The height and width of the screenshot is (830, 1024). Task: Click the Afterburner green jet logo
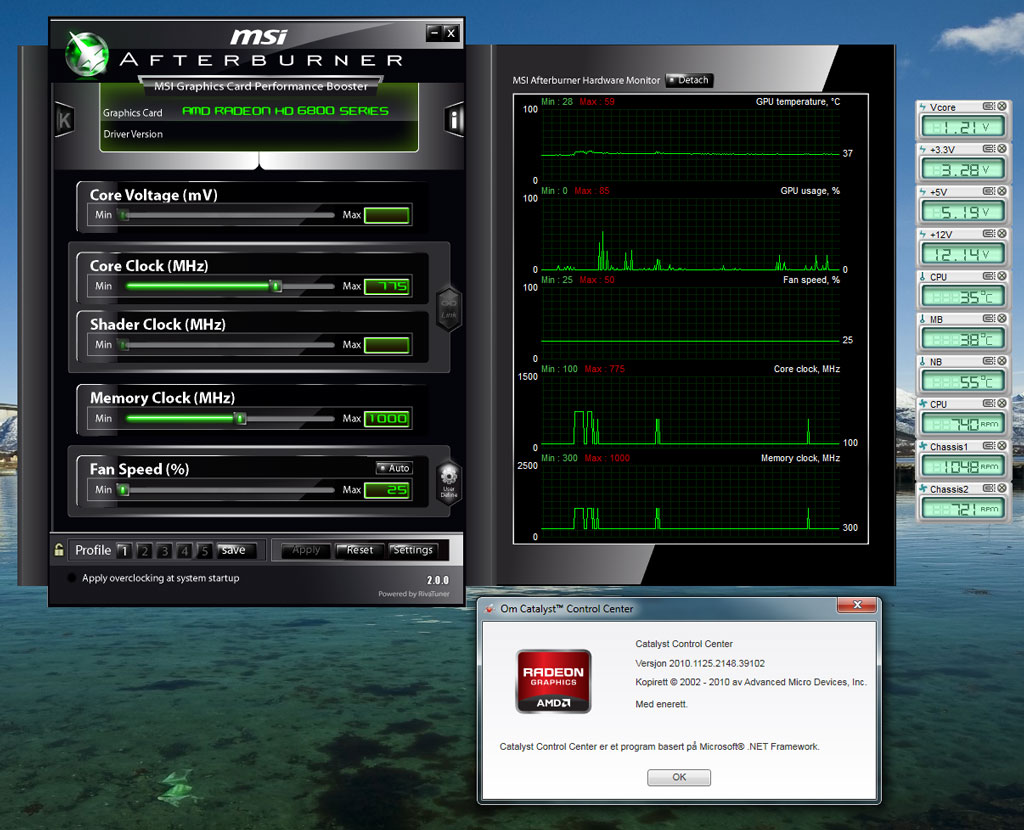pos(87,54)
